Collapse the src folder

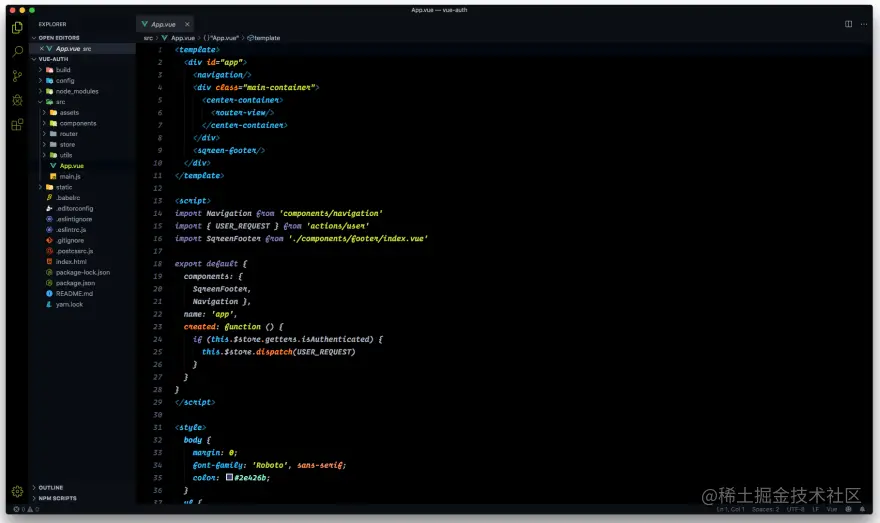[x=60, y=102]
